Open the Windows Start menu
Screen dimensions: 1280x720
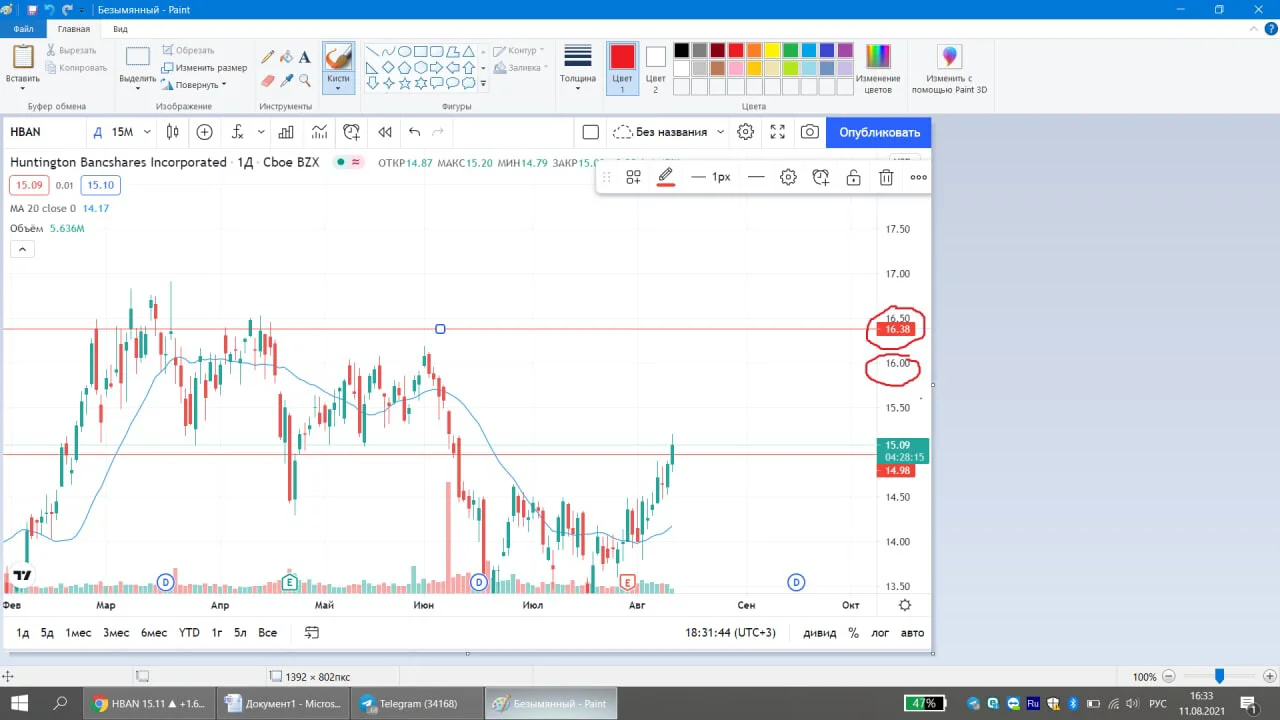(19, 703)
